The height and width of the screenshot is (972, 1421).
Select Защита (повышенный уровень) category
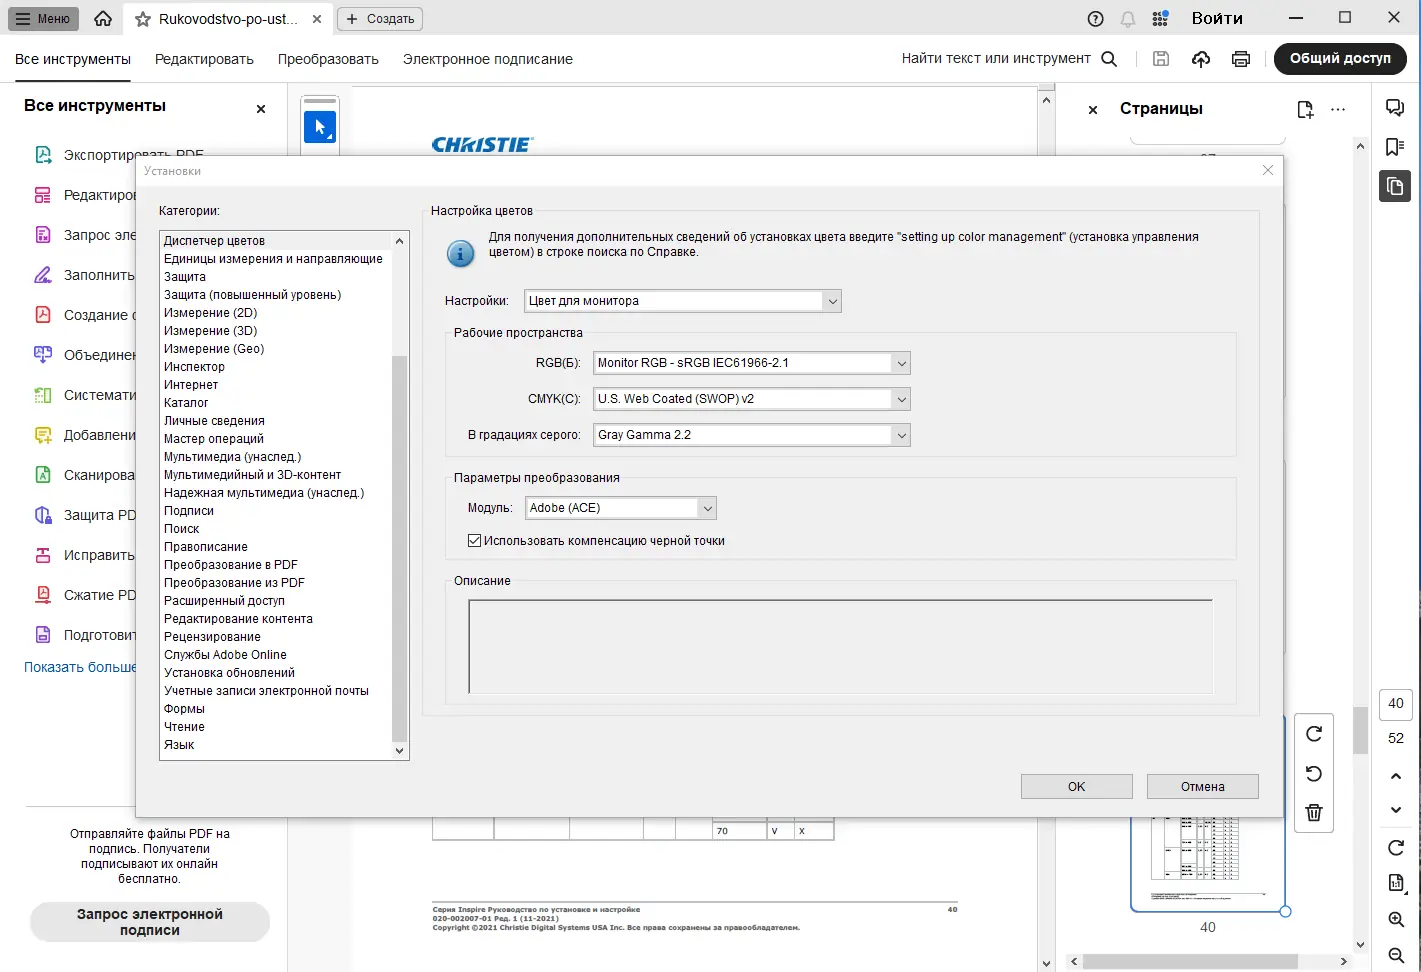277,295
